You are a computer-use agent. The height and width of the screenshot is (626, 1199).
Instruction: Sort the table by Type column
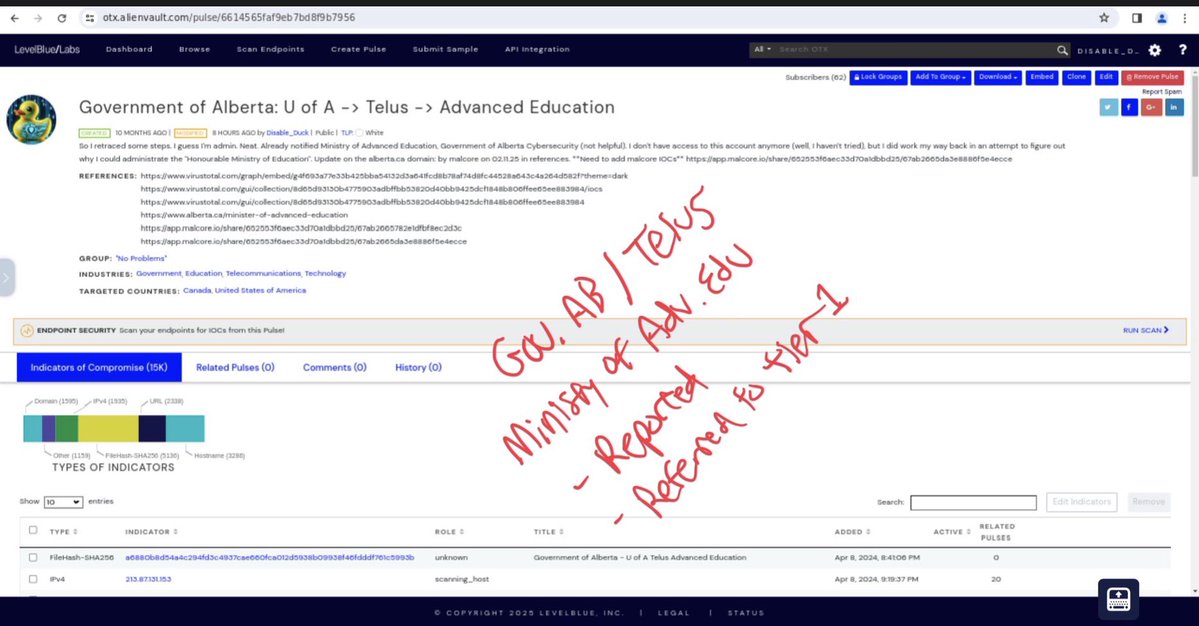[63, 532]
